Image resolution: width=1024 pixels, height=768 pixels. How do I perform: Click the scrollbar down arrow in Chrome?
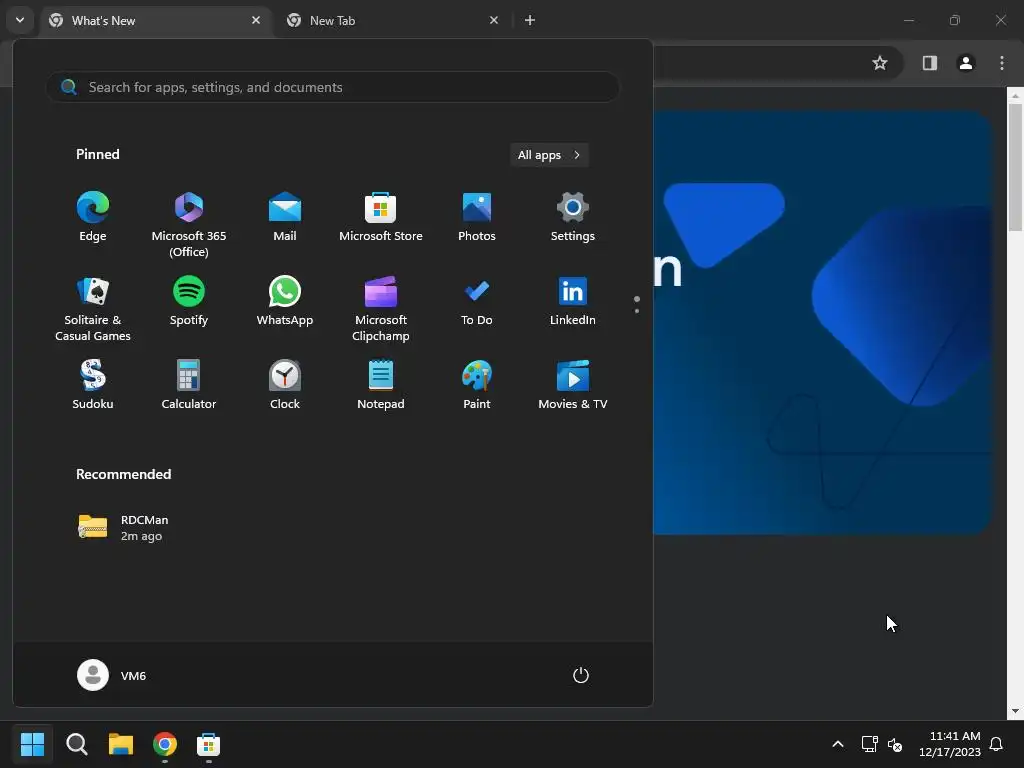click(x=1015, y=711)
